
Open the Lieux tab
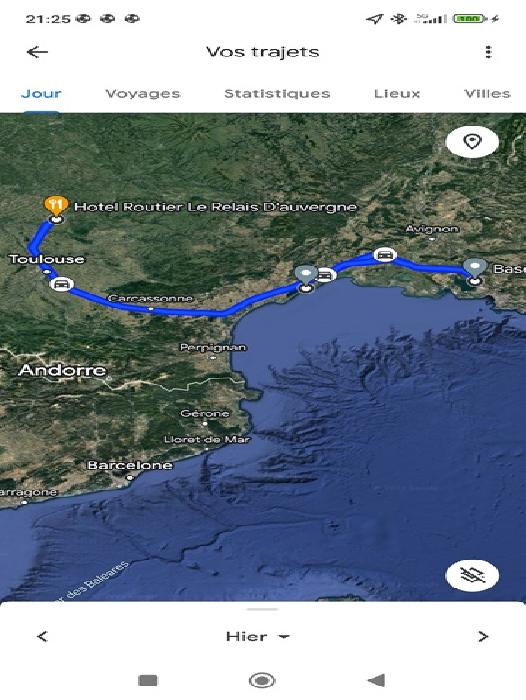tap(397, 93)
